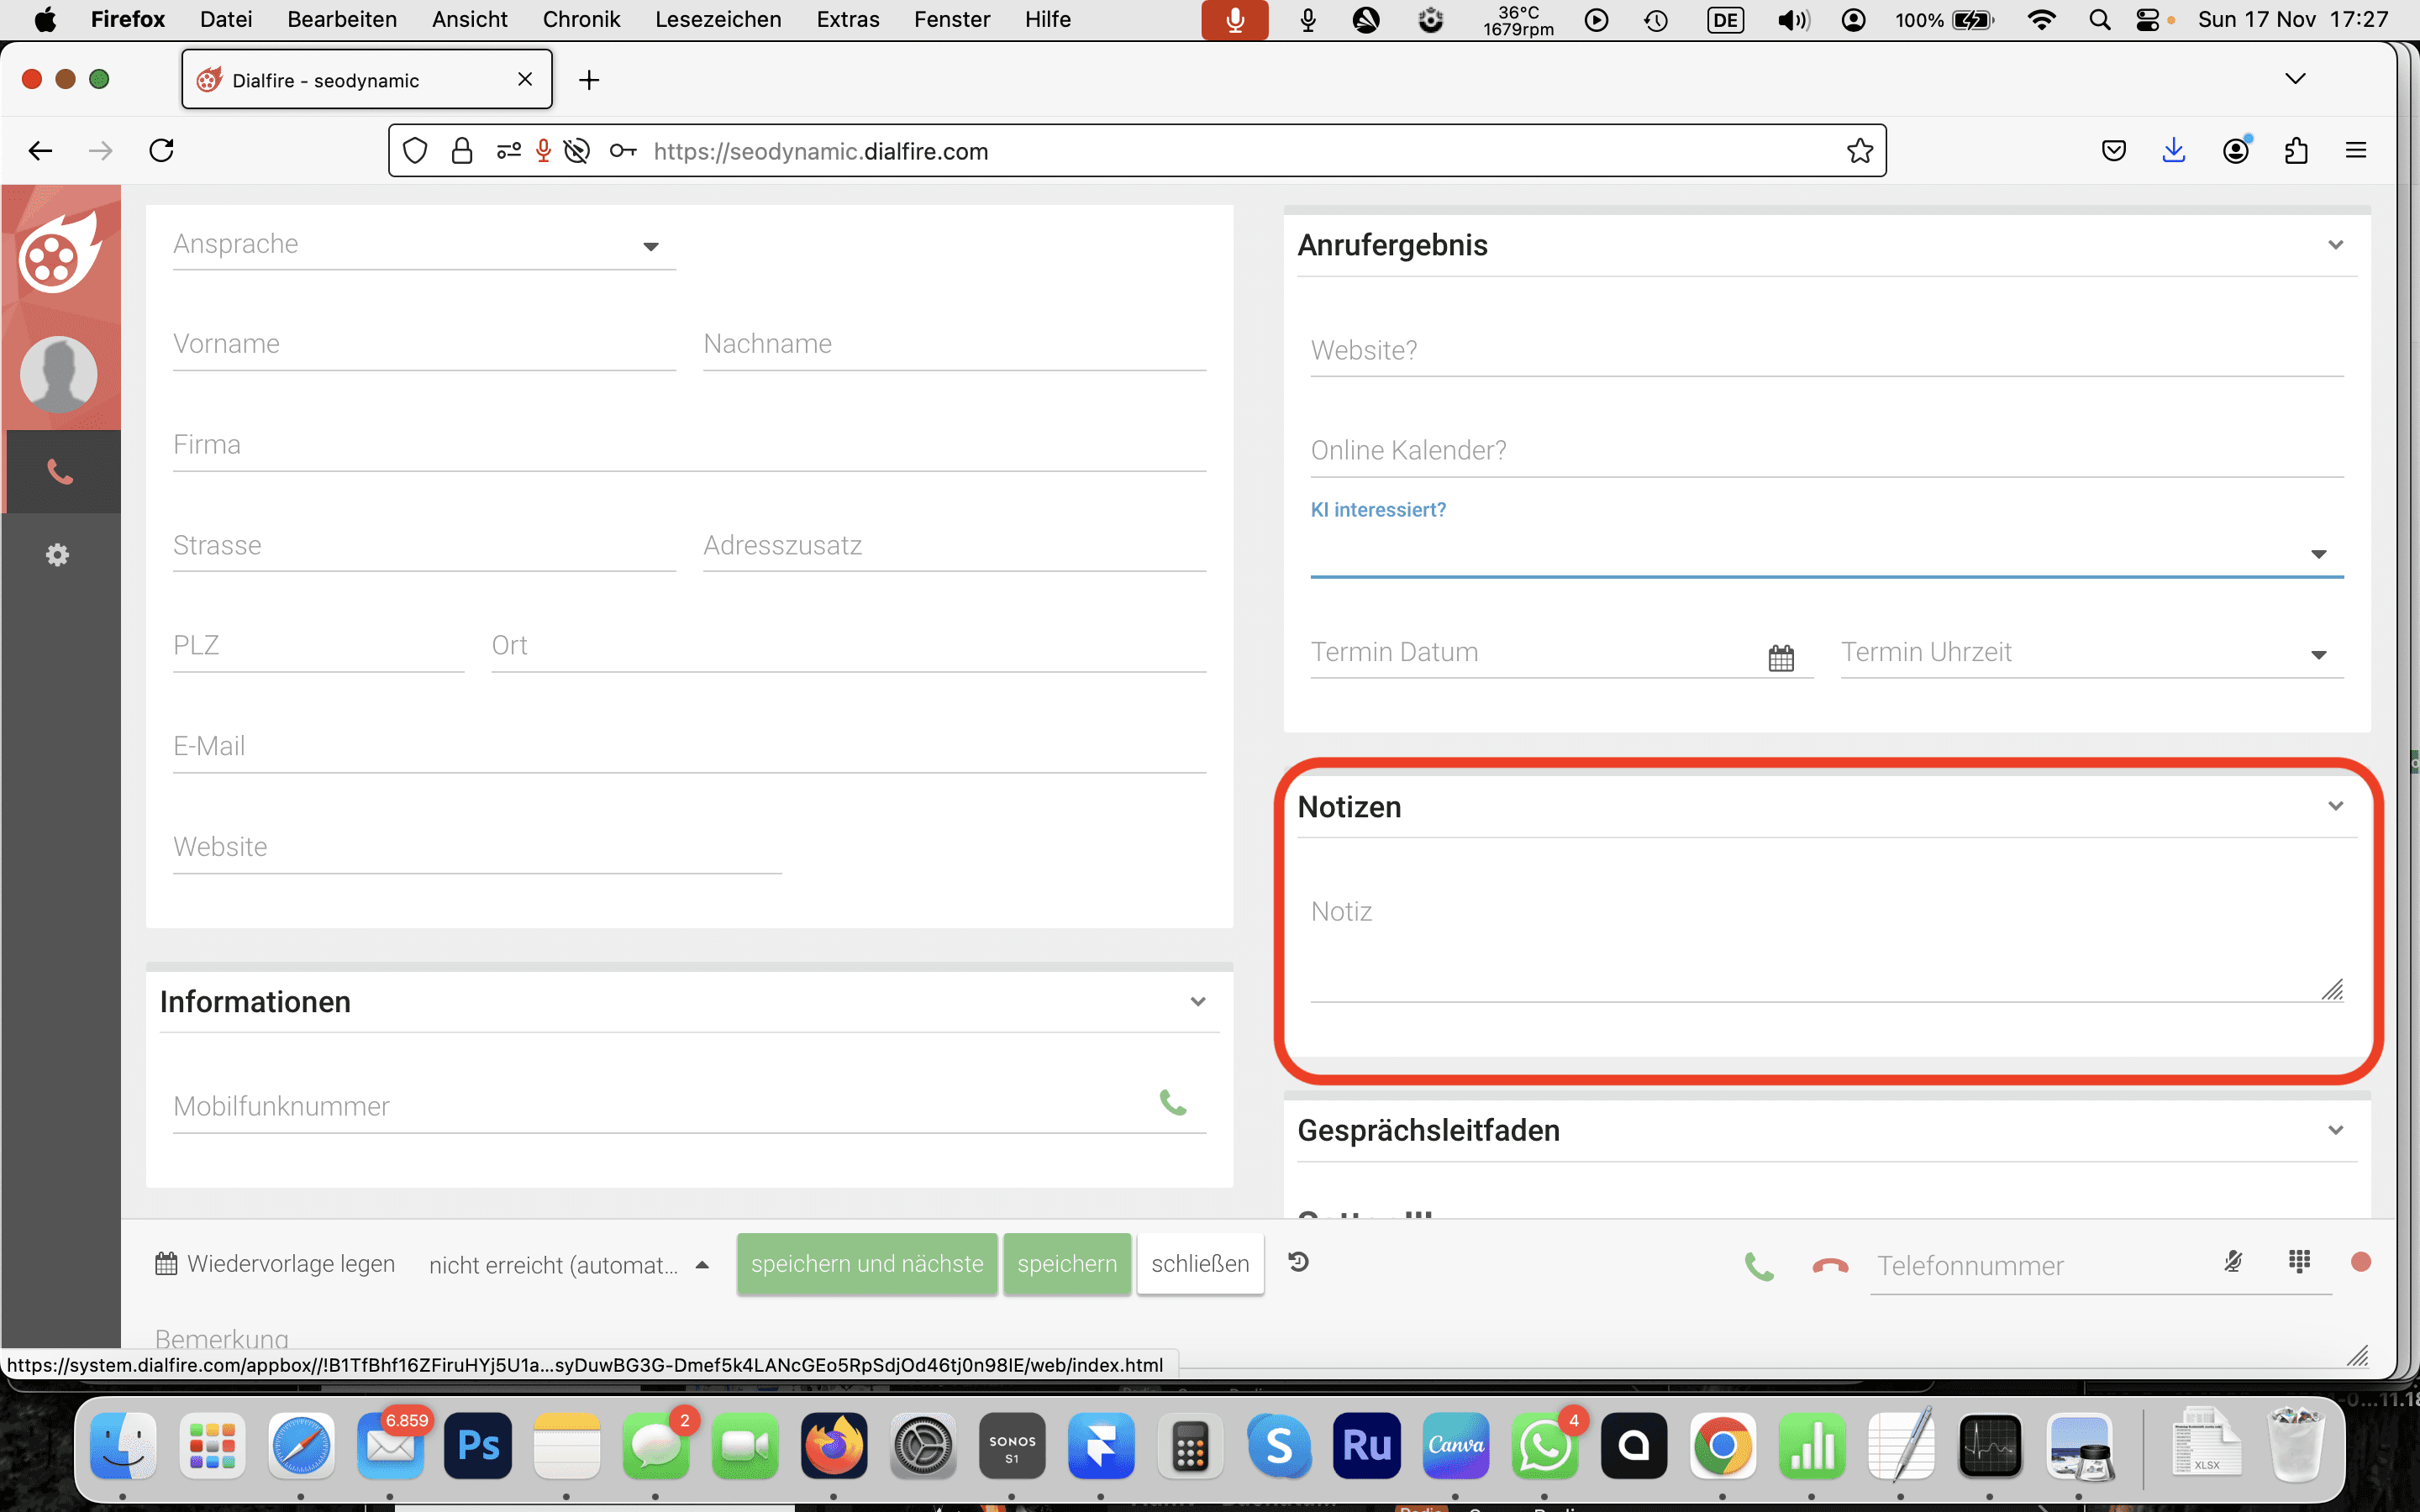Collapse the Notizen section

click(x=2335, y=806)
